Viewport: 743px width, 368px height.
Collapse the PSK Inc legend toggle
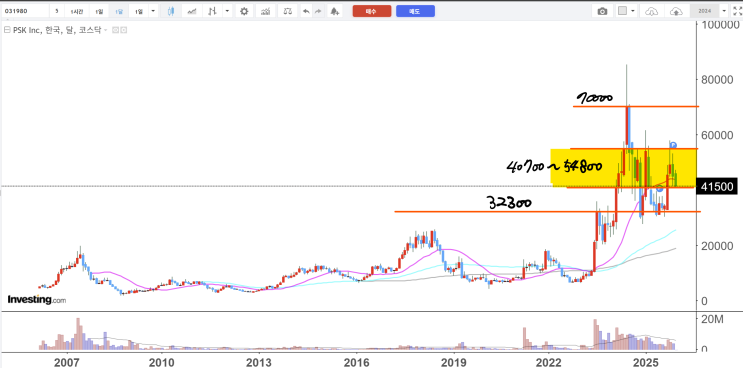(7, 30)
